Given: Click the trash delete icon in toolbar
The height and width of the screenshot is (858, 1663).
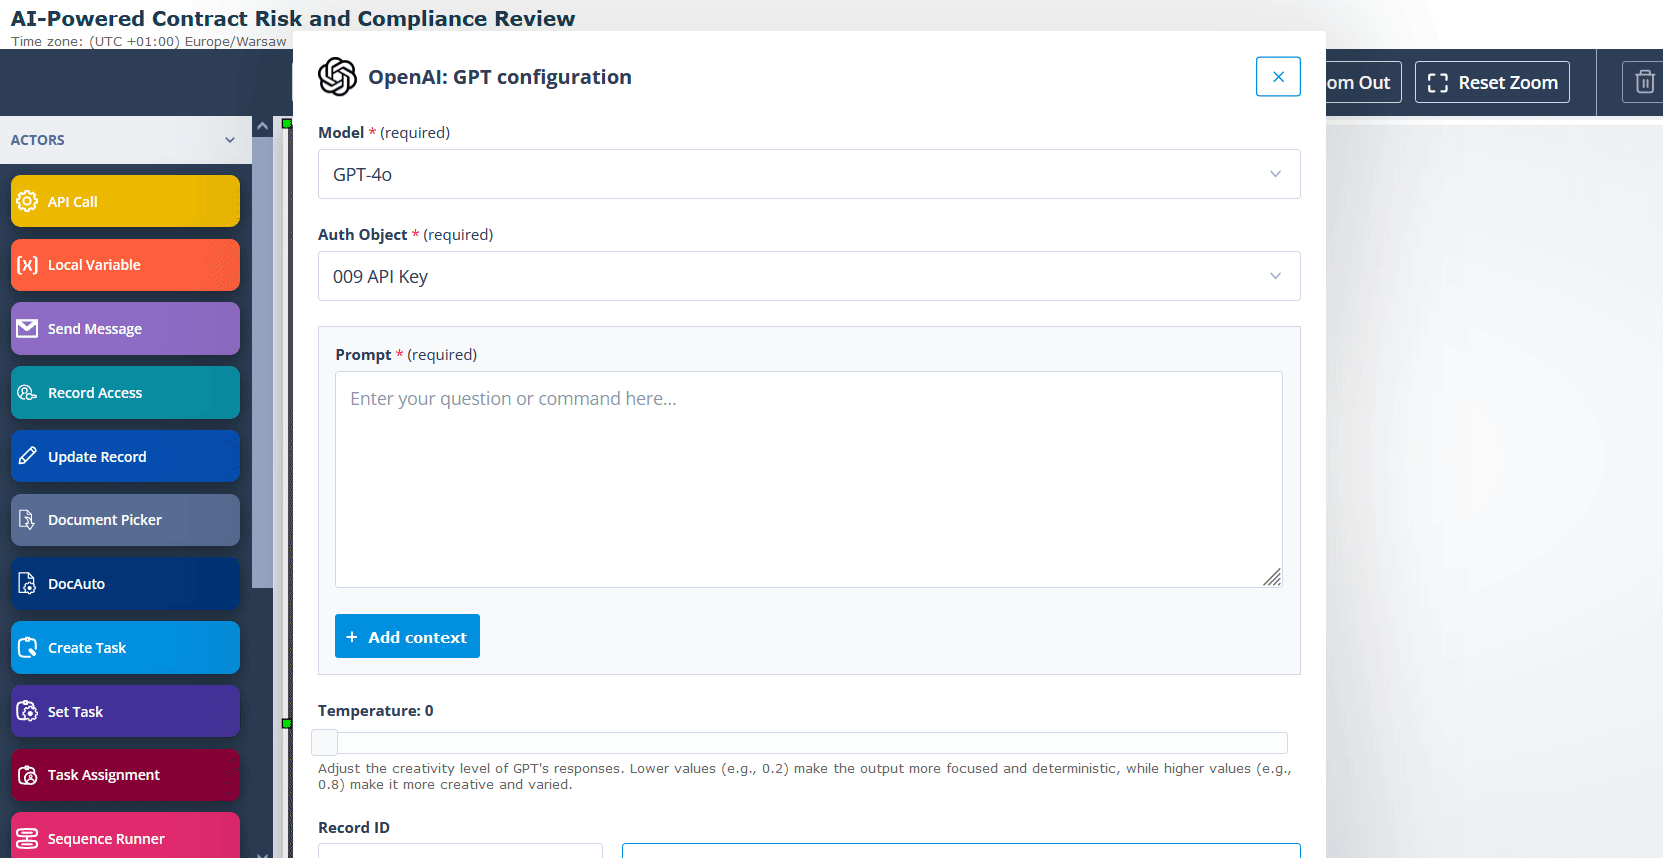Looking at the screenshot, I should [x=1644, y=82].
